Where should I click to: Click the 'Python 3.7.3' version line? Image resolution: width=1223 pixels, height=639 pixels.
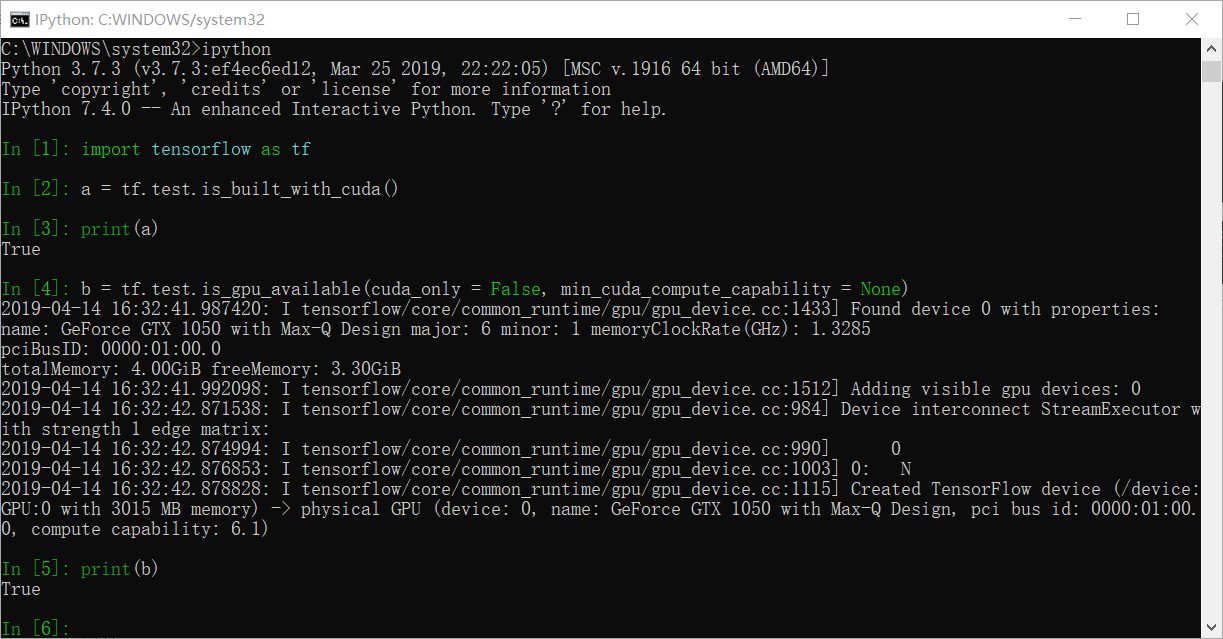(x=415, y=69)
